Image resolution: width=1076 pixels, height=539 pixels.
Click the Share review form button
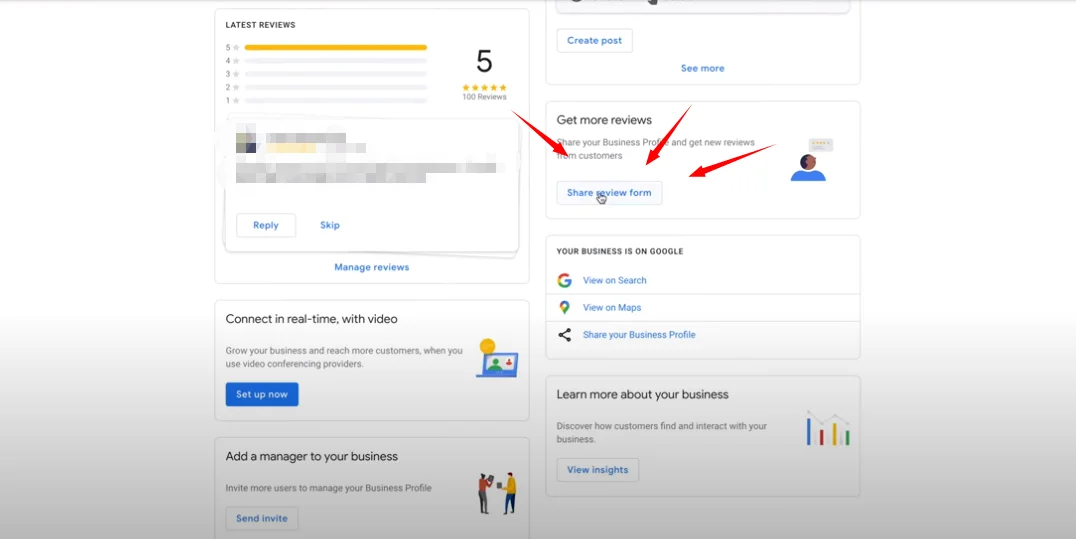point(609,193)
